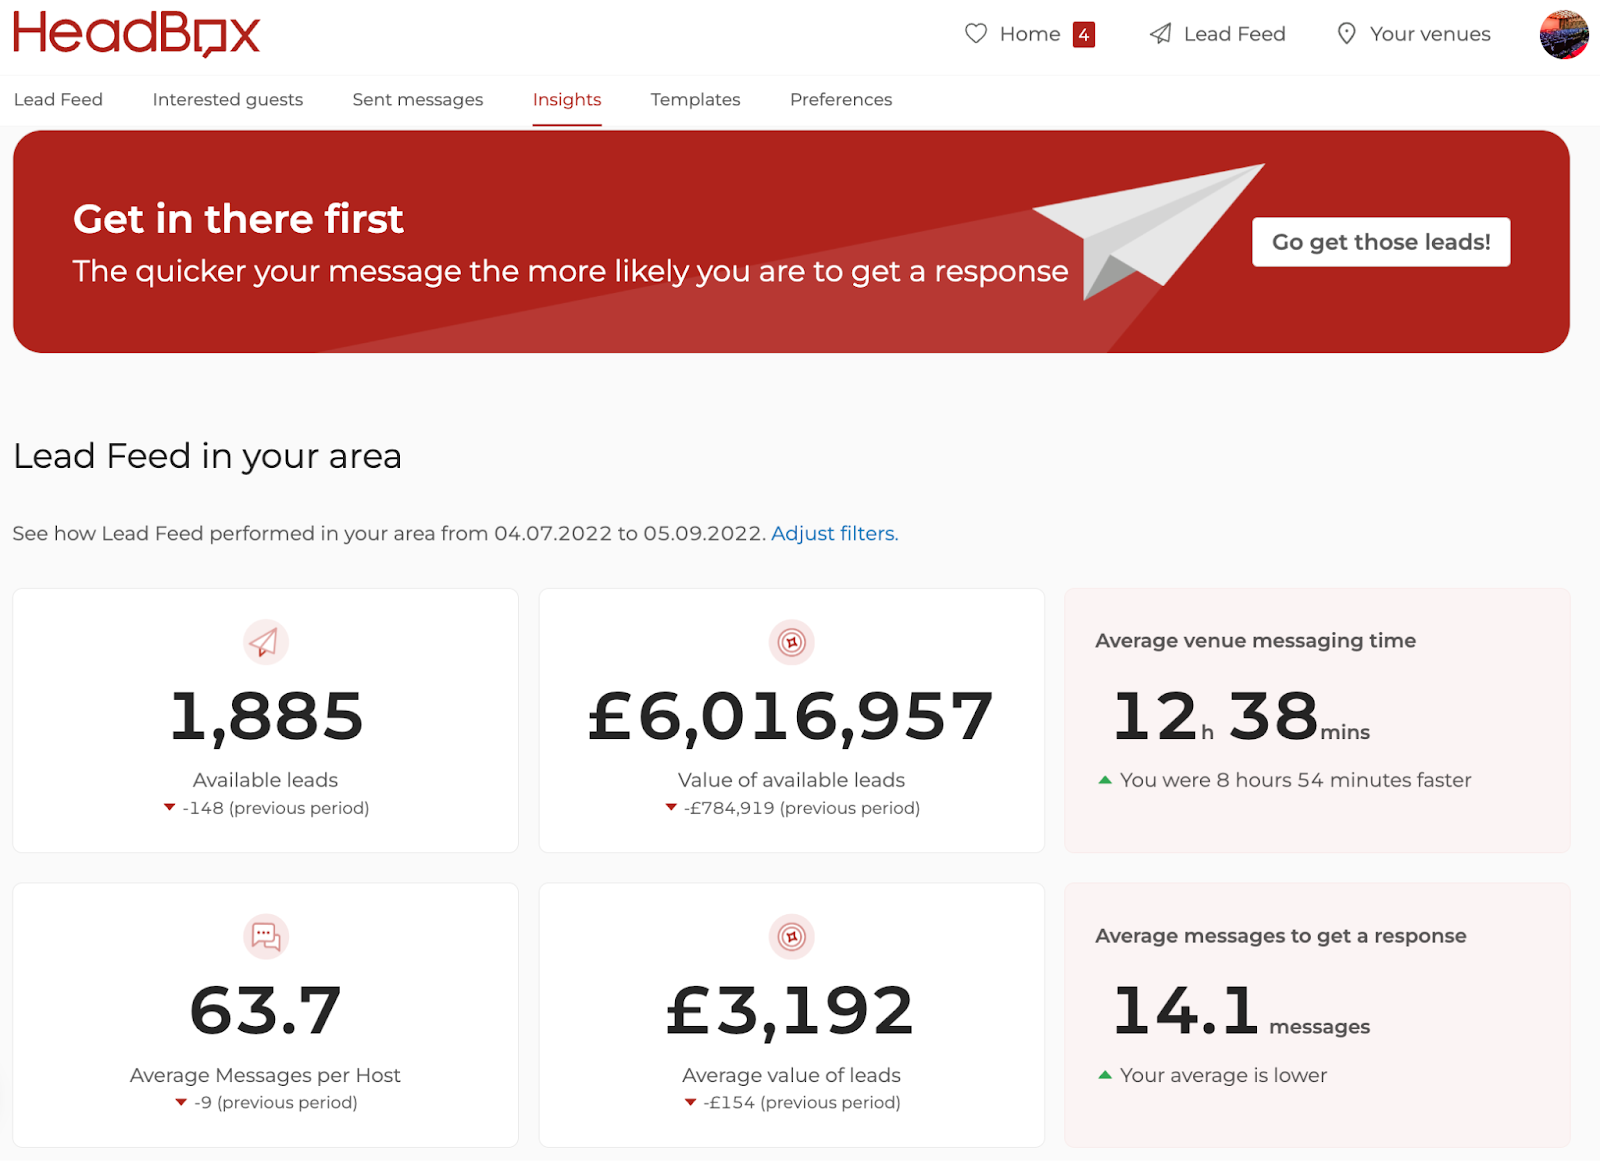Click You were 8 hours 54 minutes faster text
This screenshot has width=1600, height=1161.
point(1295,780)
